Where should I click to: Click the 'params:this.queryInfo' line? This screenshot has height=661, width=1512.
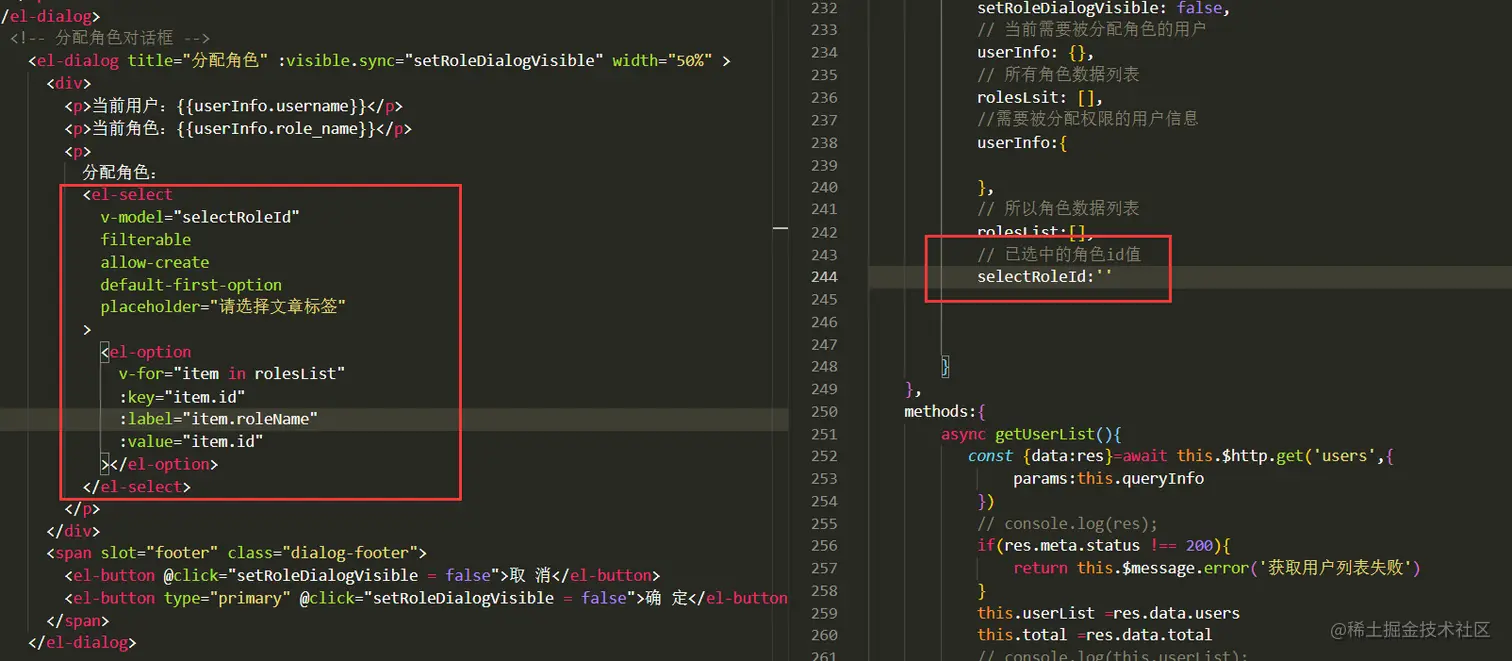point(1108,479)
